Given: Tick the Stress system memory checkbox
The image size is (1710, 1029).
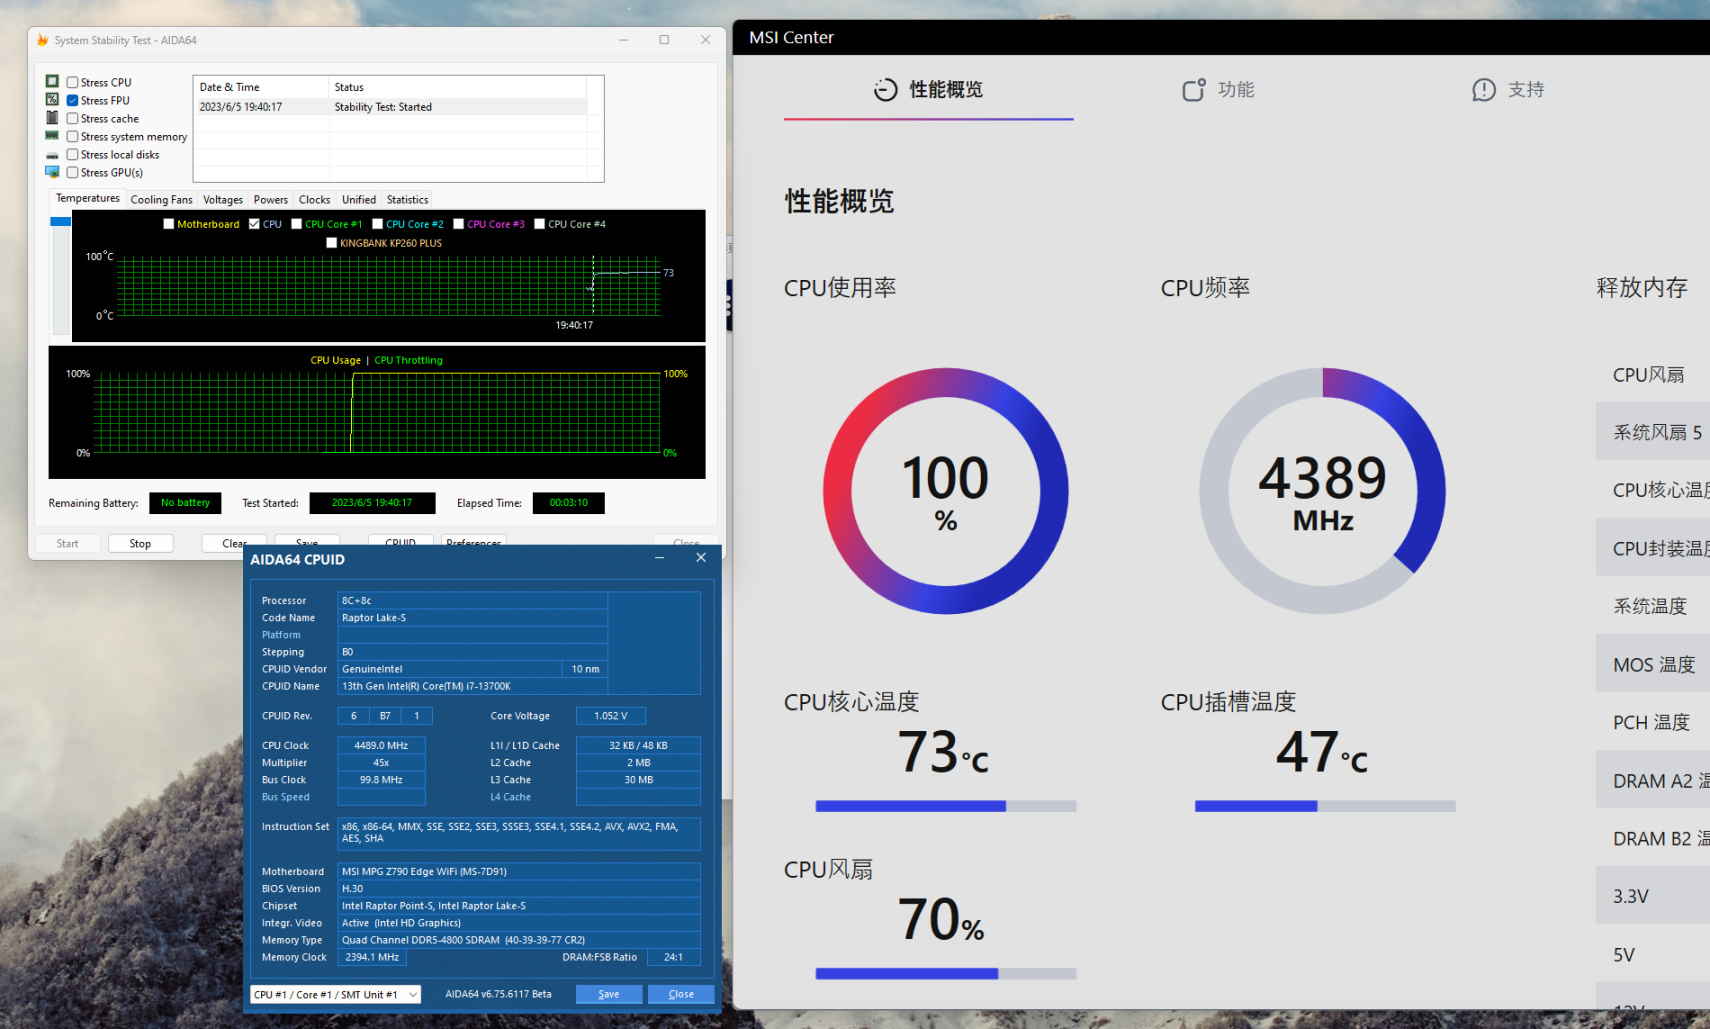Looking at the screenshot, I should click(x=72, y=136).
